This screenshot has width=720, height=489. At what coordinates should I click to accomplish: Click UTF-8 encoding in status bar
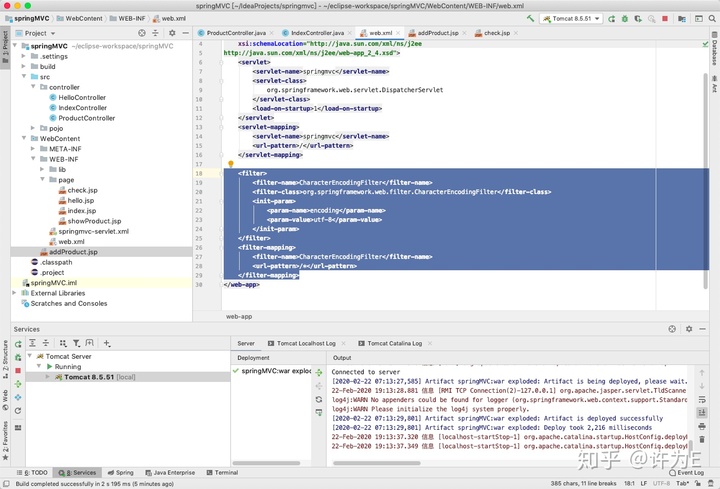[x=661, y=483]
